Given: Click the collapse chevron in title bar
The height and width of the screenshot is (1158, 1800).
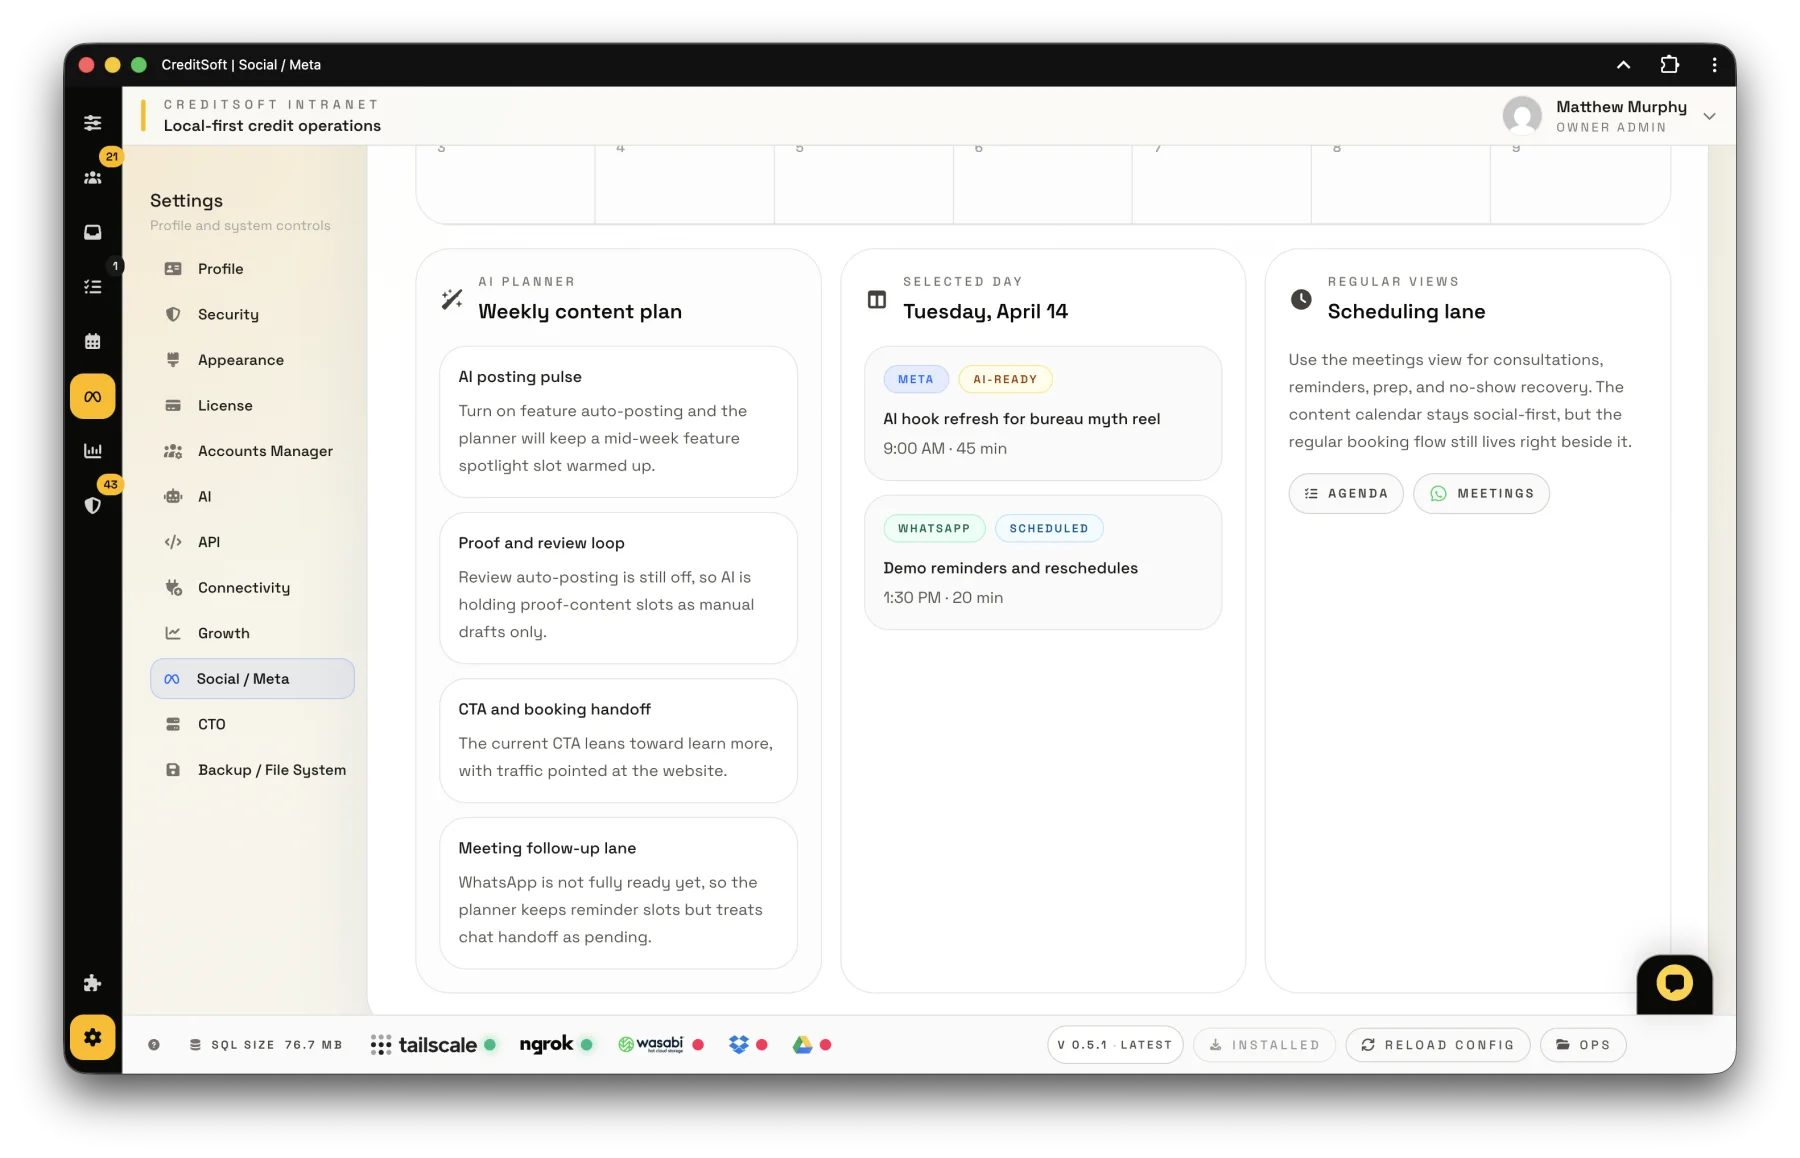Looking at the screenshot, I should 1623,65.
